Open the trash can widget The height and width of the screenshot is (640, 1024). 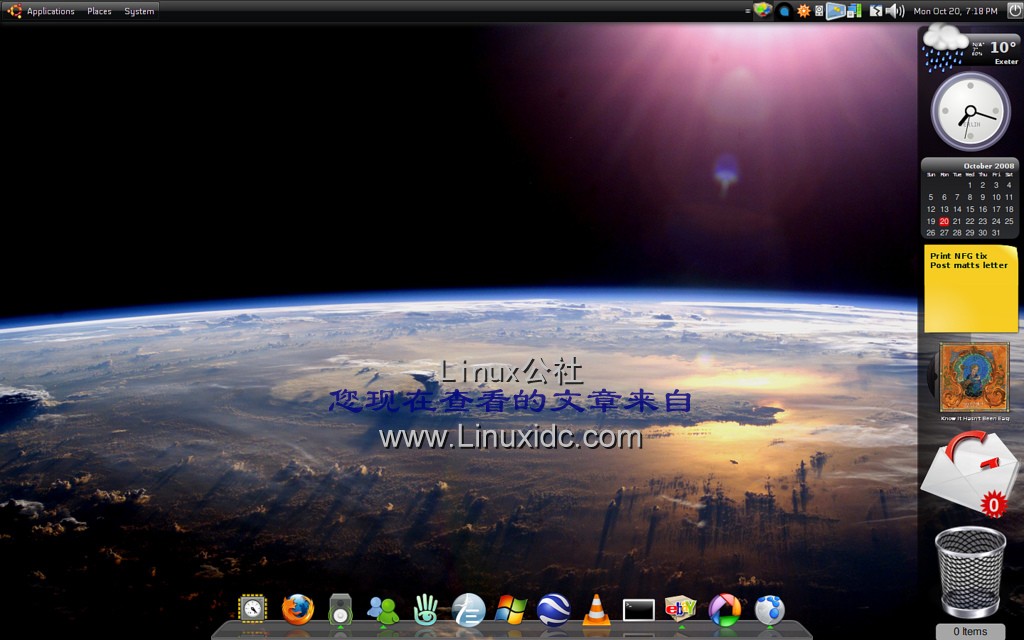tap(970, 573)
